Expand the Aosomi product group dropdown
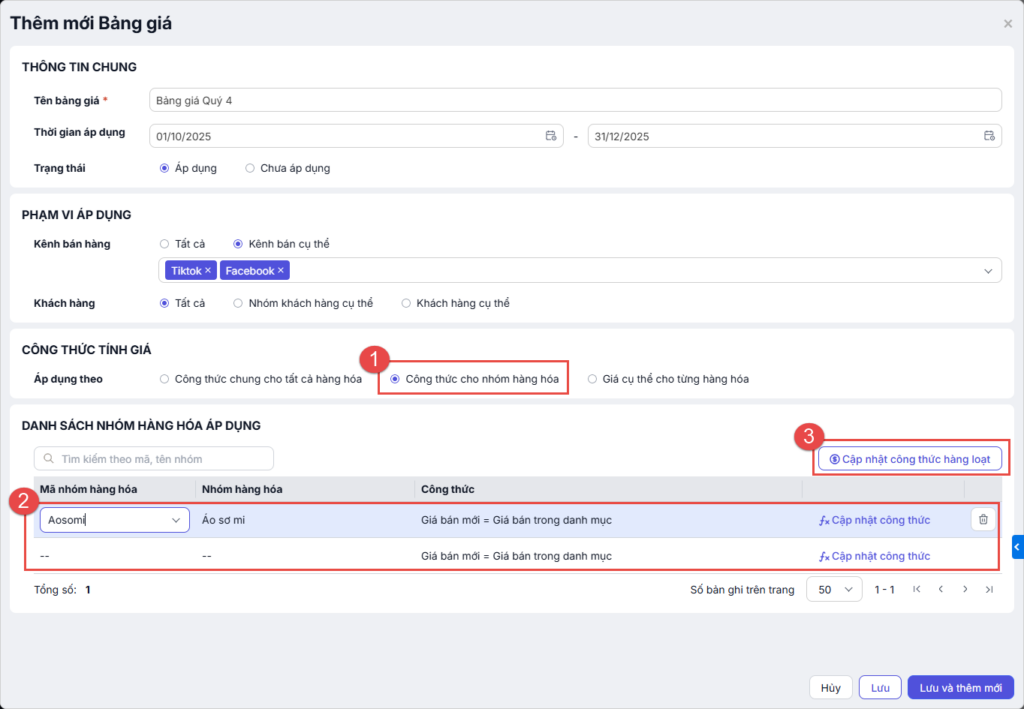Image resolution: width=1024 pixels, height=709 pixels. (x=177, y=520)
